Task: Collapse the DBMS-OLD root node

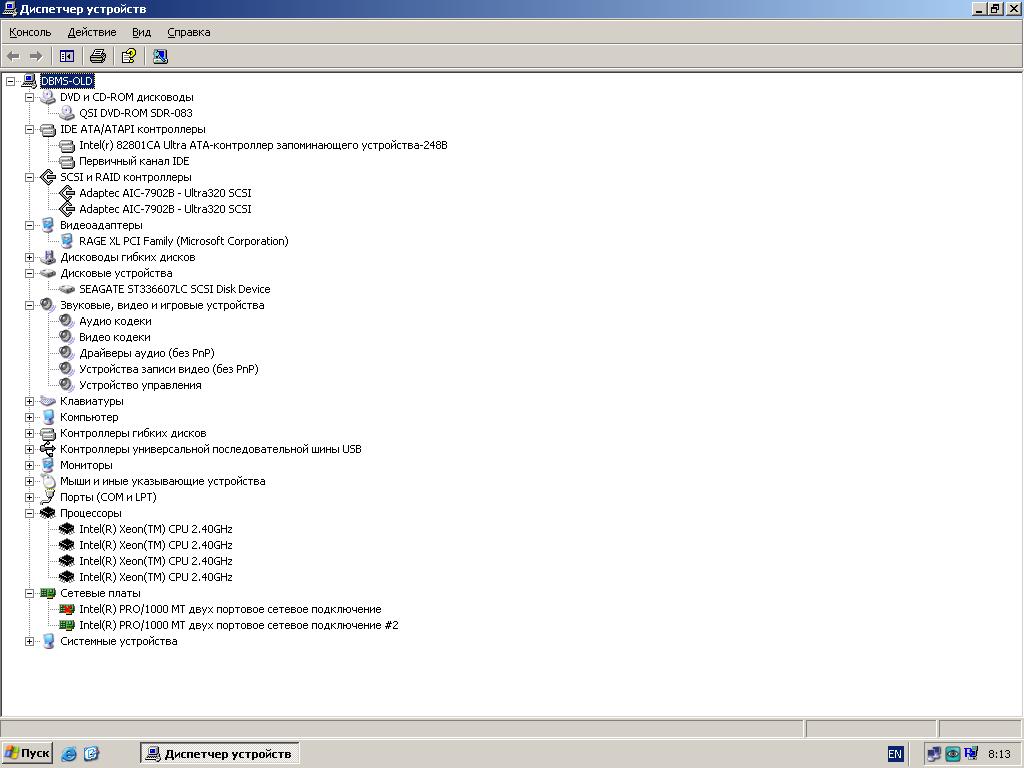Action: (x=10, y=81)
